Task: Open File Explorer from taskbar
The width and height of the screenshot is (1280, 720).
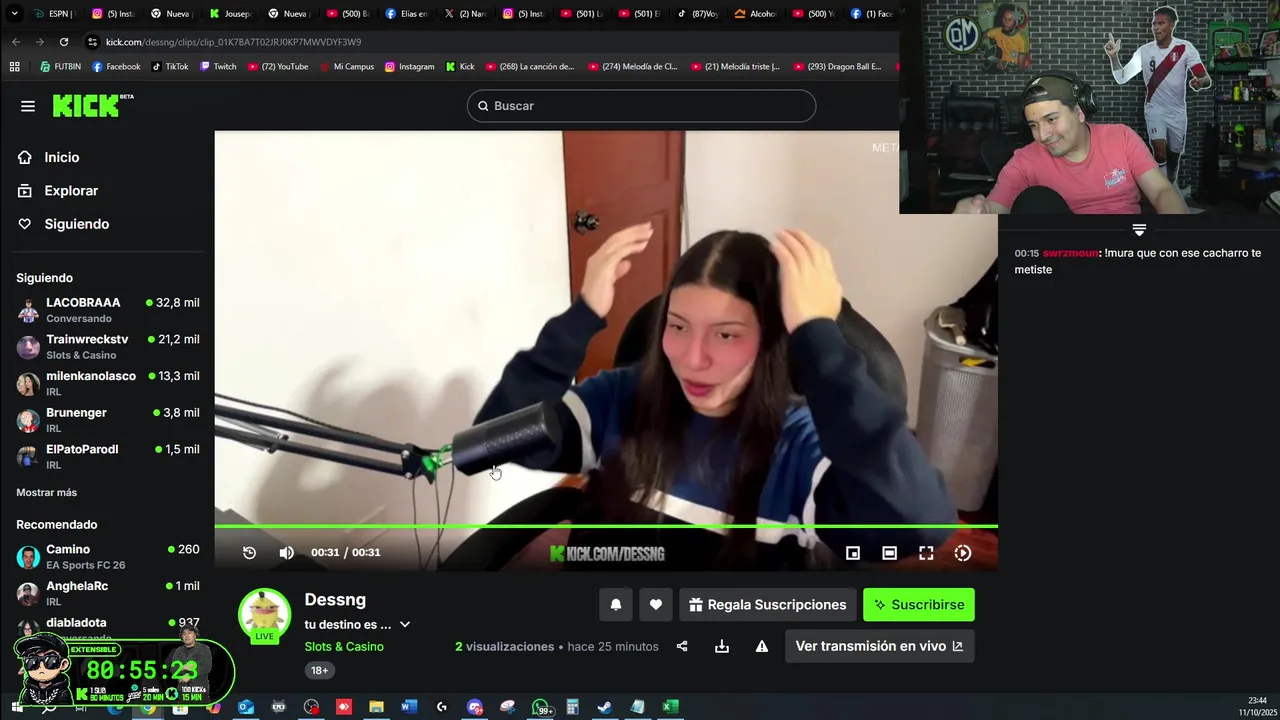Action: pos(377,707)
